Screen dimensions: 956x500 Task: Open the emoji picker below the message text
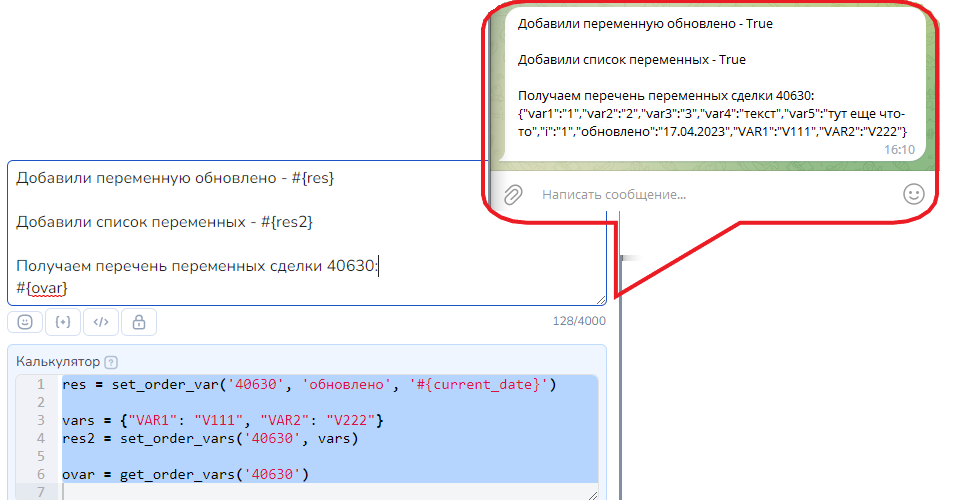[24, 322]
